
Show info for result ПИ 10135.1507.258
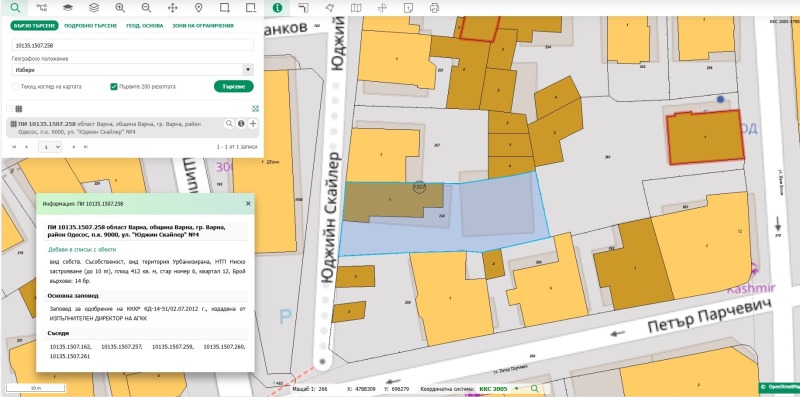pyautogui.click(x=241, y=123)
